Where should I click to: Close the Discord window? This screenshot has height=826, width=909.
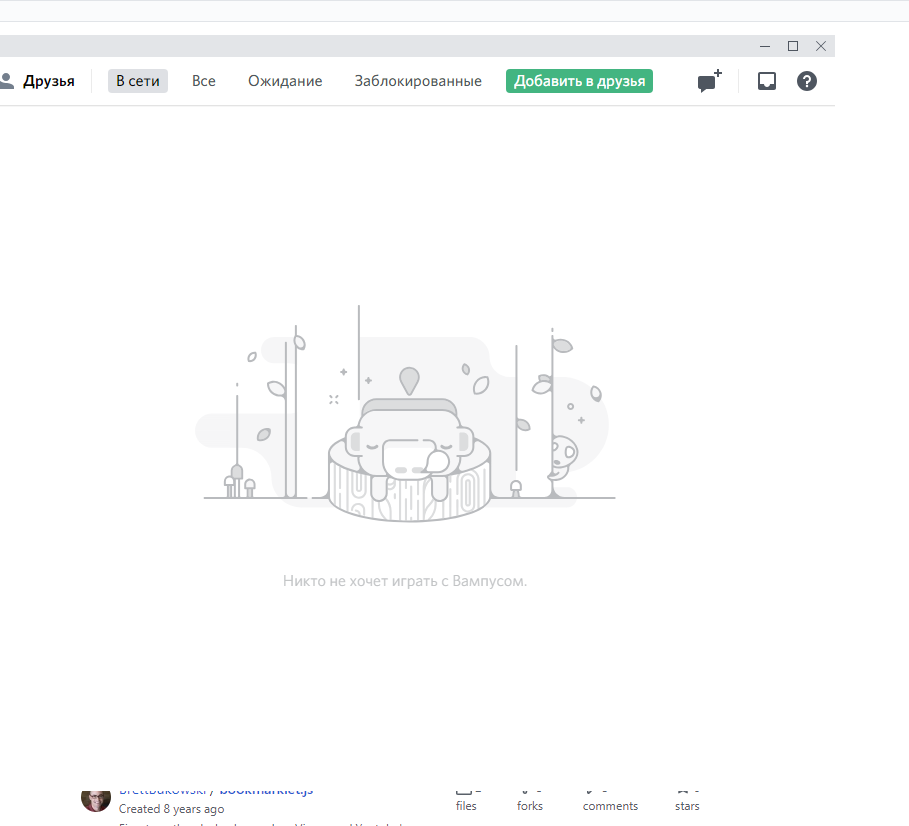tap(821, 46)
